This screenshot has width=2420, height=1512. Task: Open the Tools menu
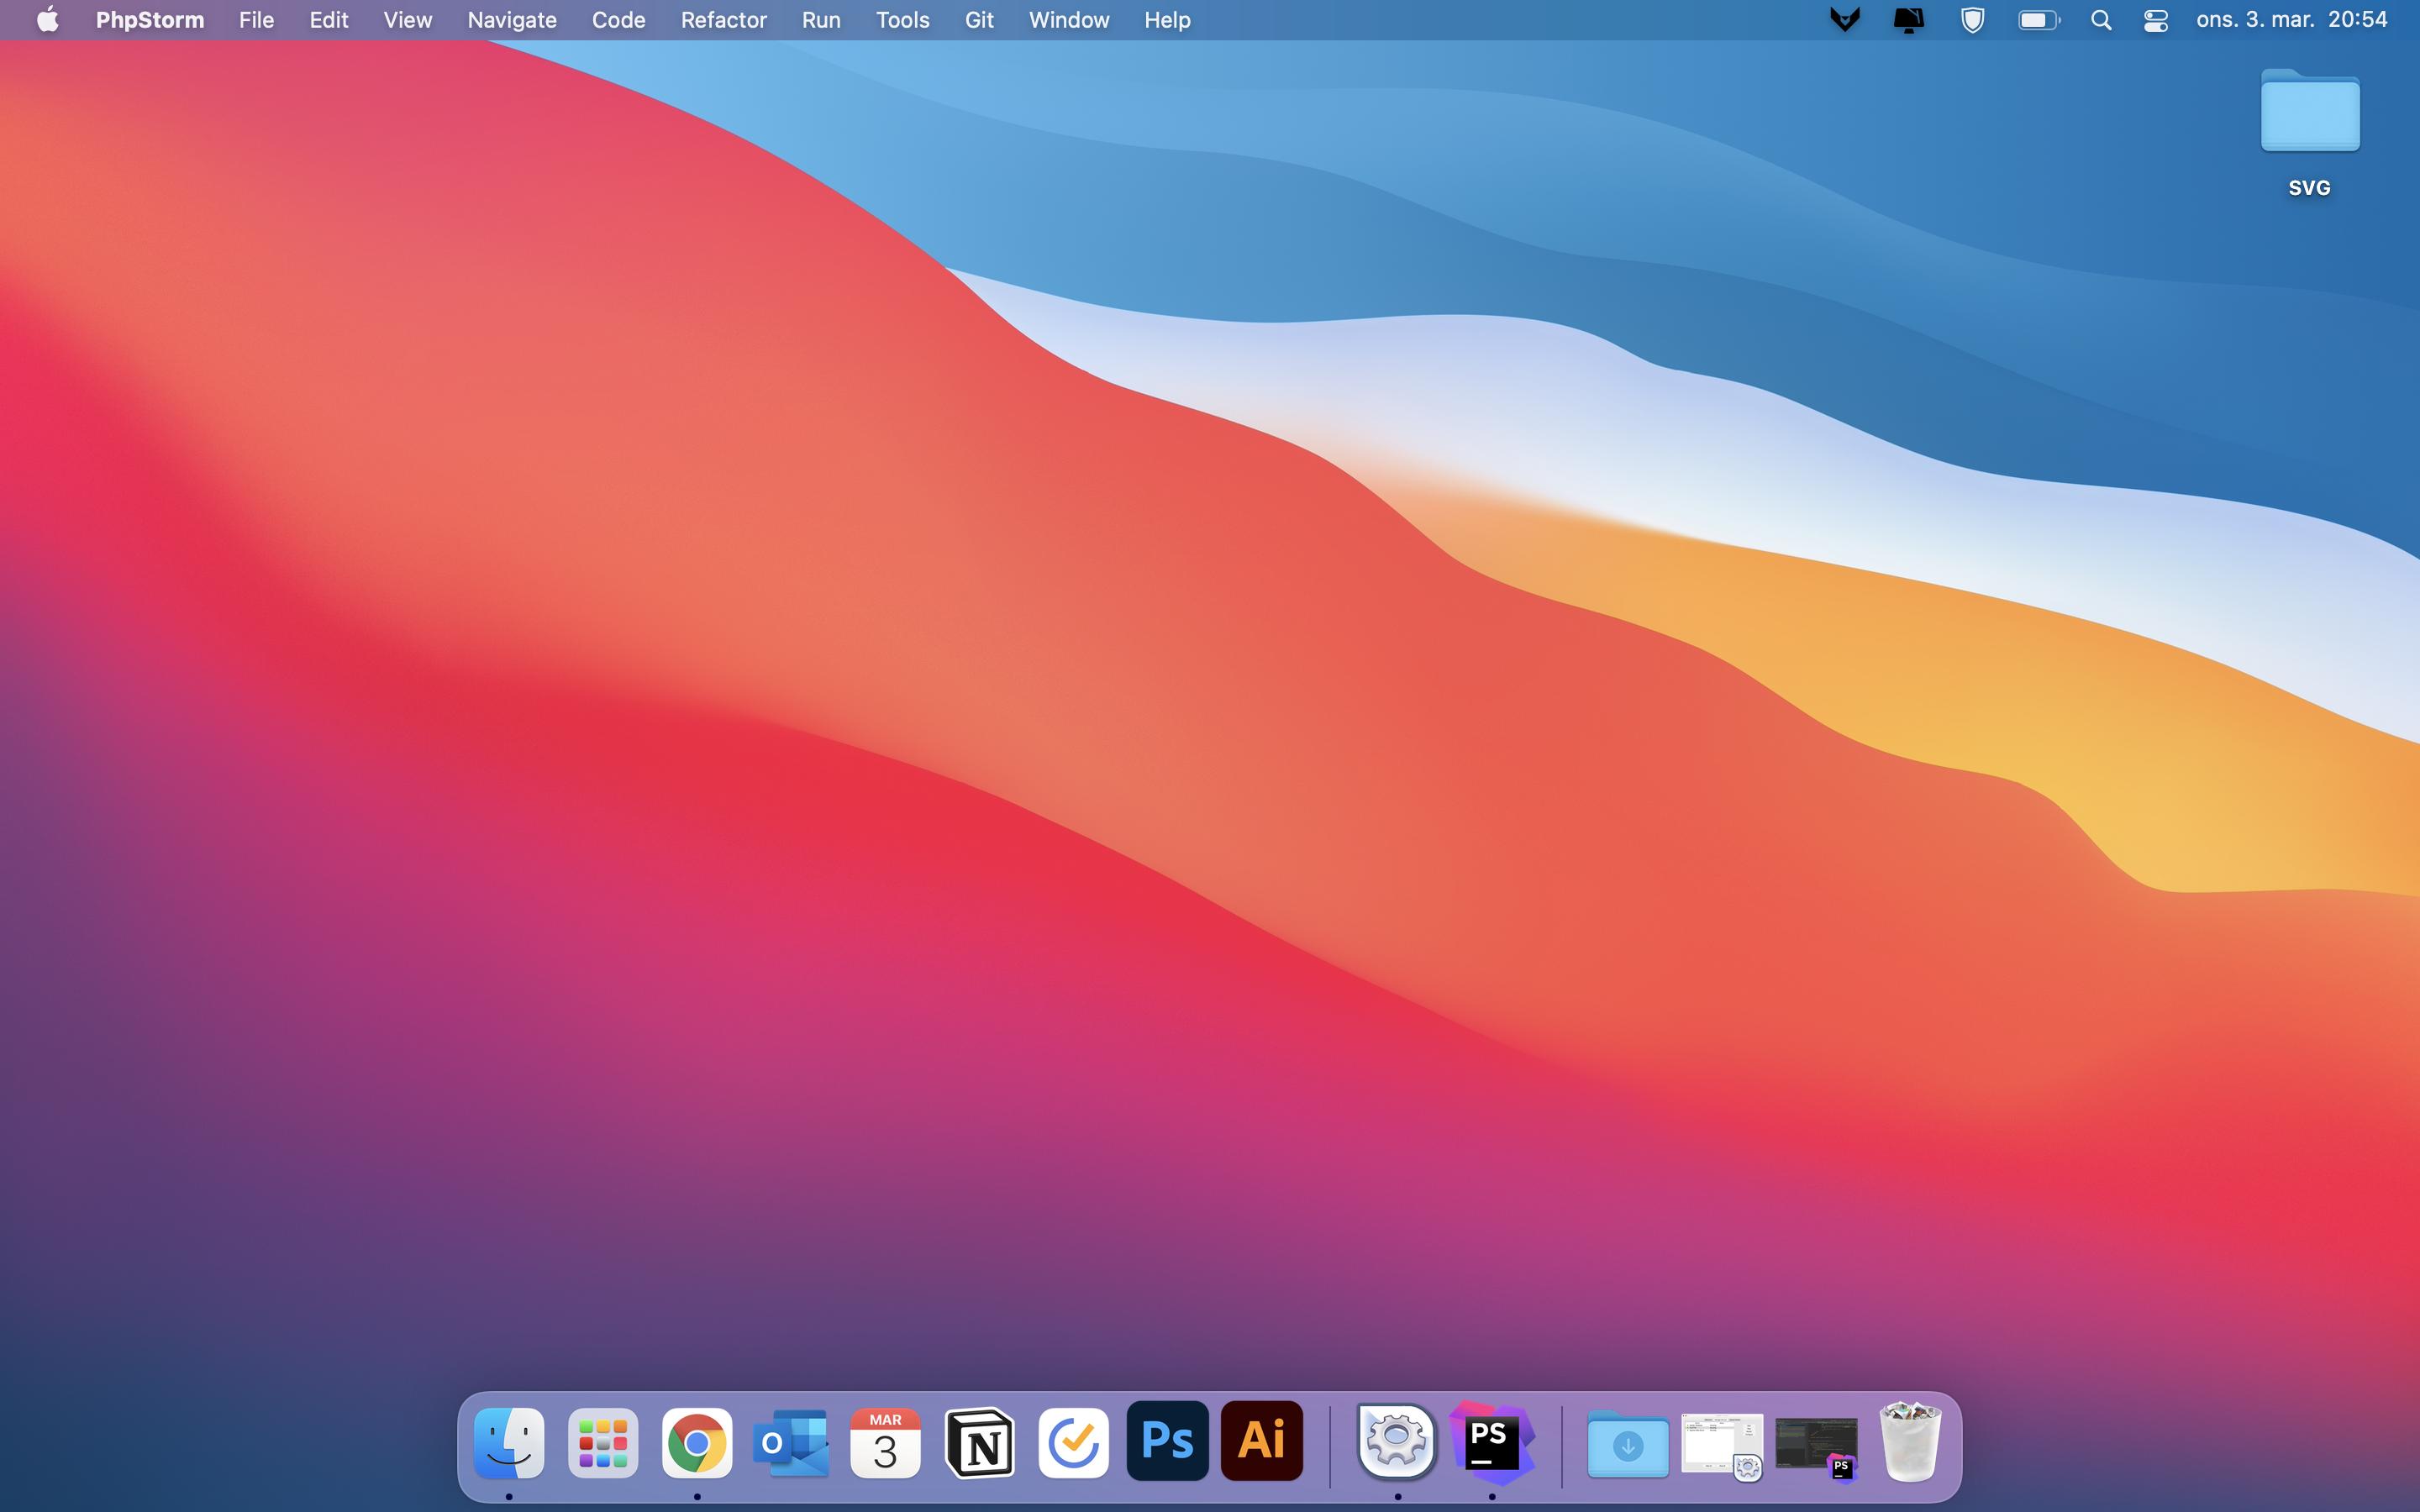pyautogui.click(x=902, y=20)
